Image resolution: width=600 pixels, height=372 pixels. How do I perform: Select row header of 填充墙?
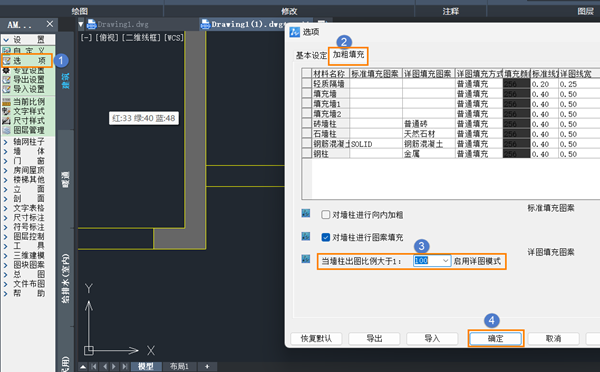pos(307,93)
